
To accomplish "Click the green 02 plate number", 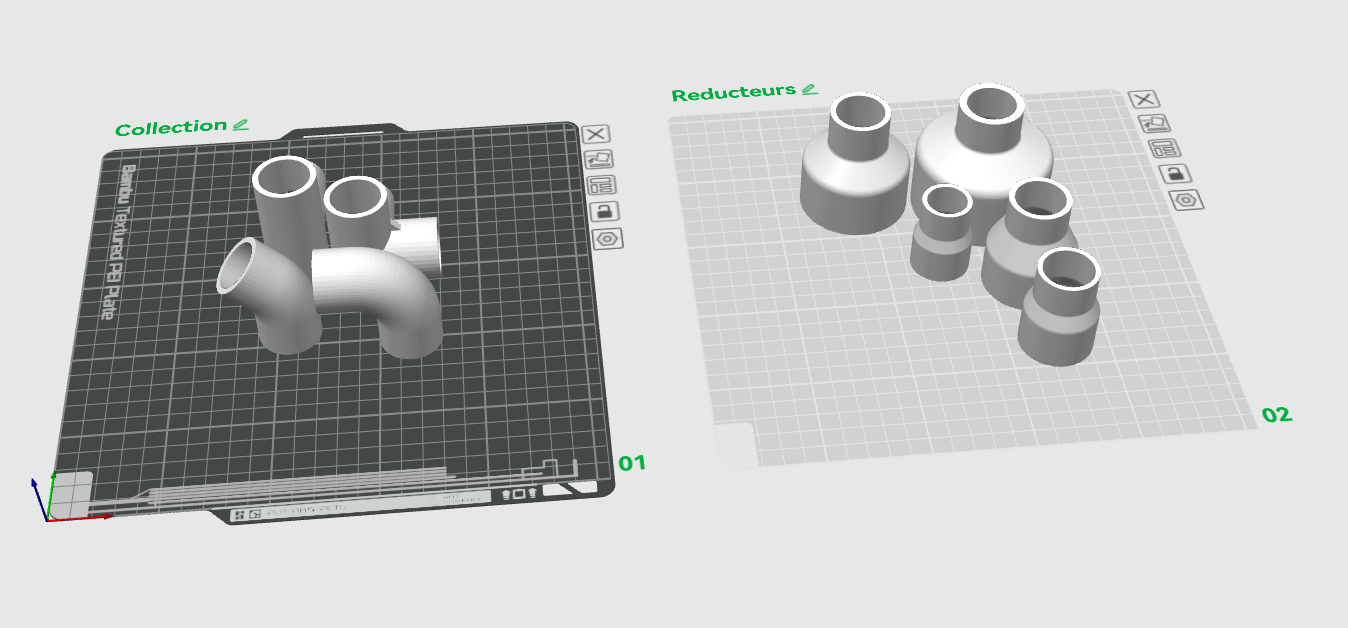I will pyautogui.click(x=1276, y=414).
